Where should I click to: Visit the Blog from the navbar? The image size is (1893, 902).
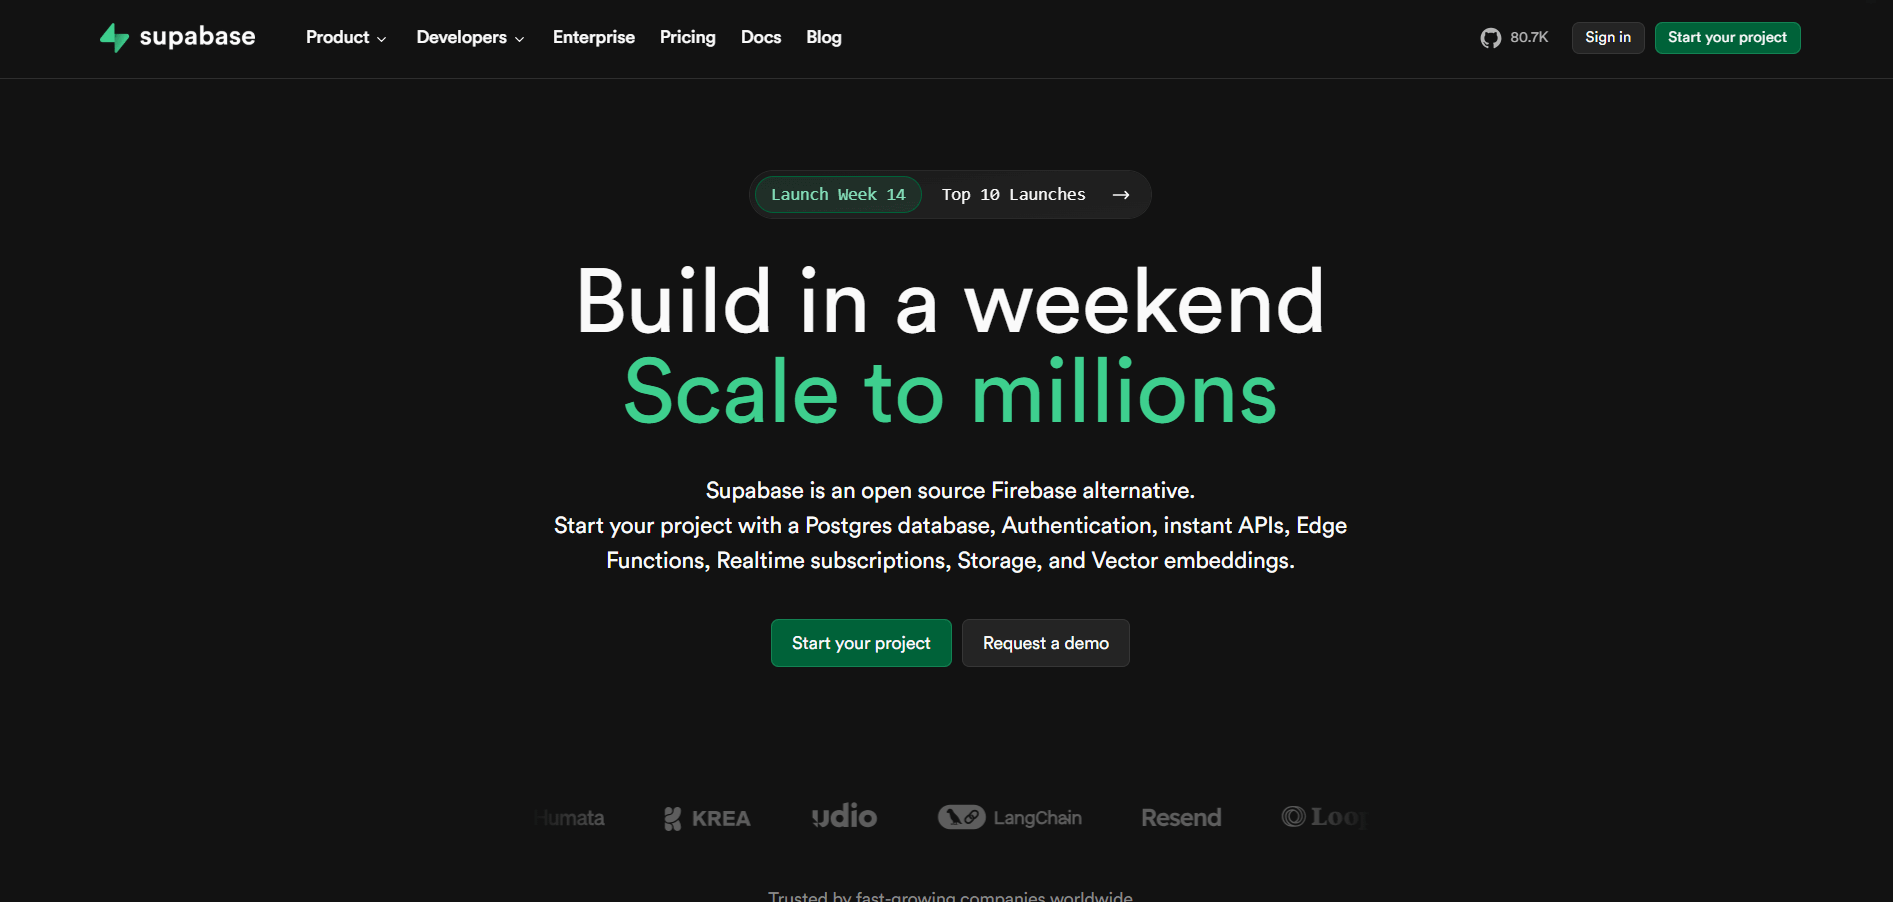[x=824, y=38]
